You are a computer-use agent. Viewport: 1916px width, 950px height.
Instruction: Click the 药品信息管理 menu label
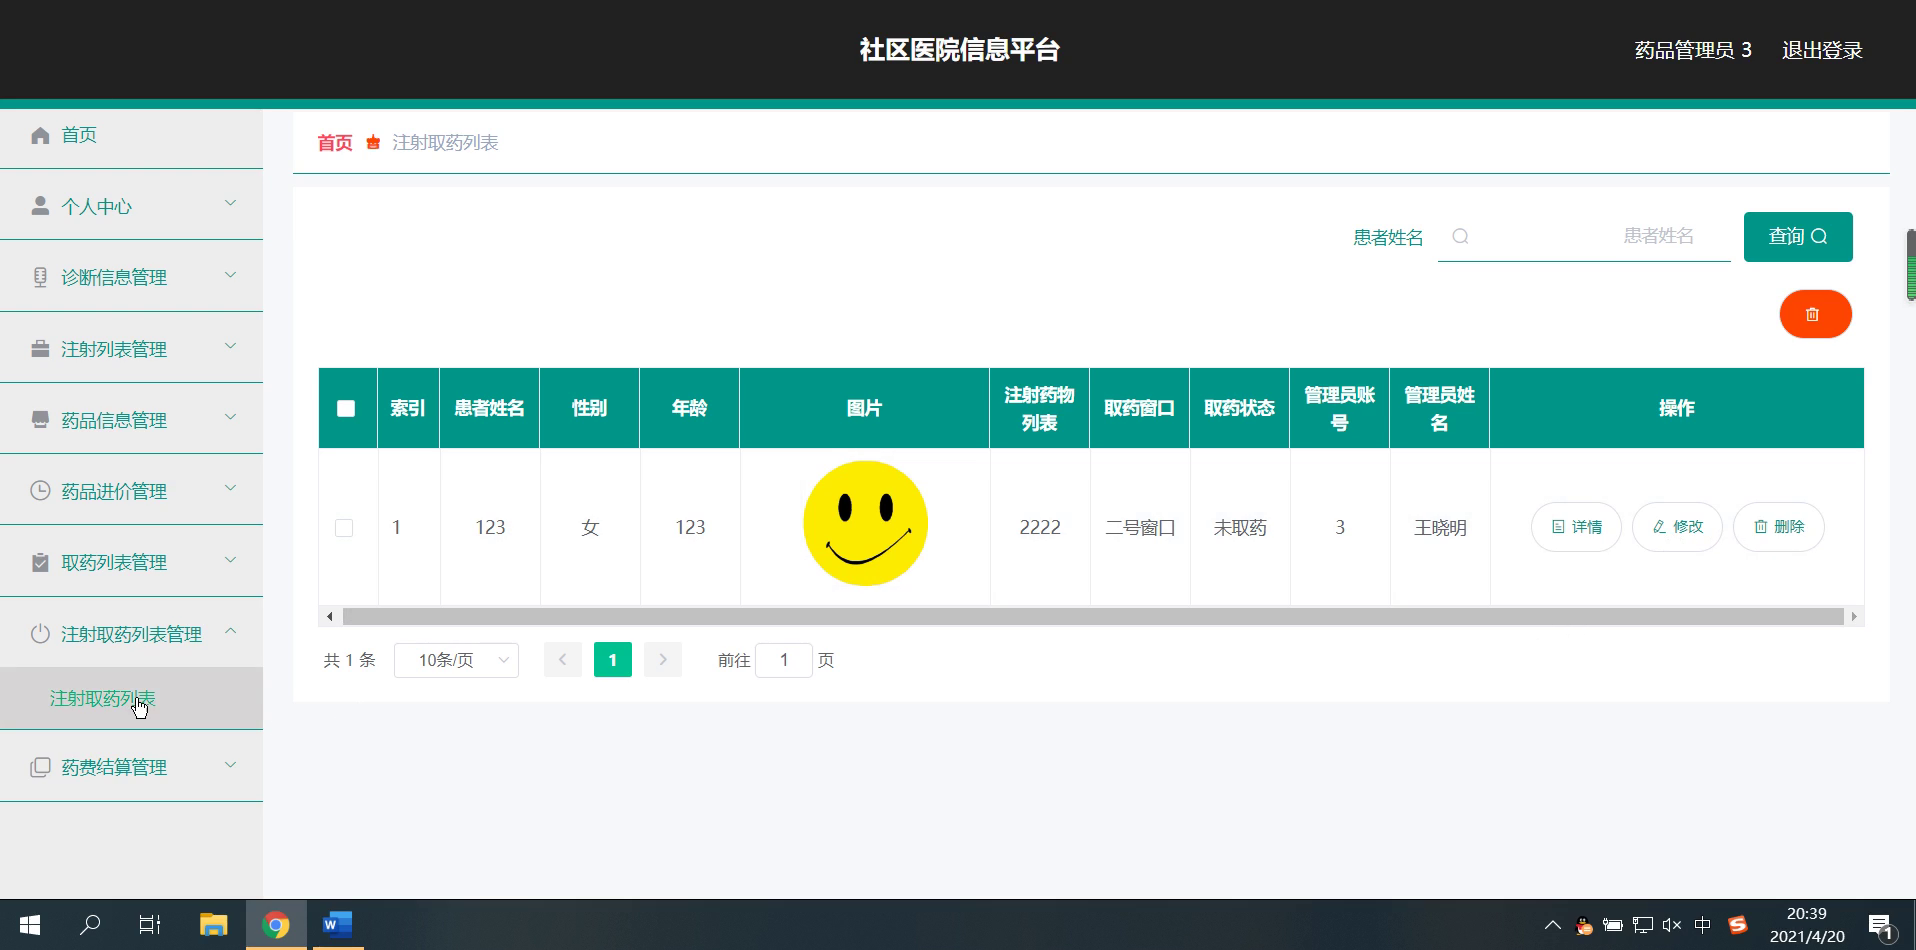click(114, 420)
